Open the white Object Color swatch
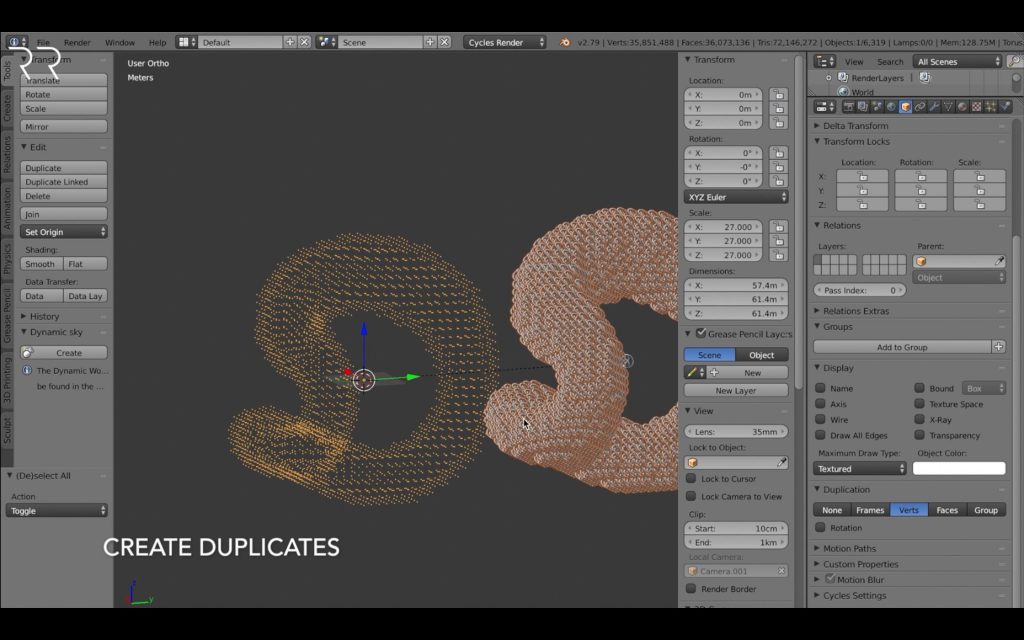 [x=959, y=468]
